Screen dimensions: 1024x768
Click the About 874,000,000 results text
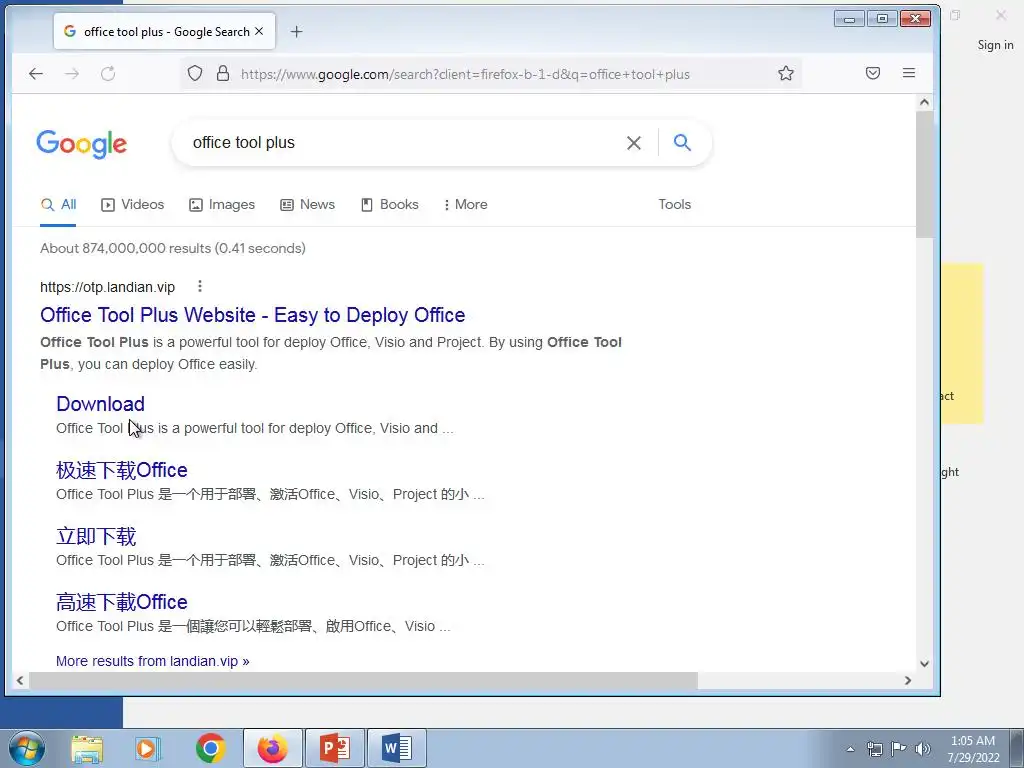(x=172, y=248)
